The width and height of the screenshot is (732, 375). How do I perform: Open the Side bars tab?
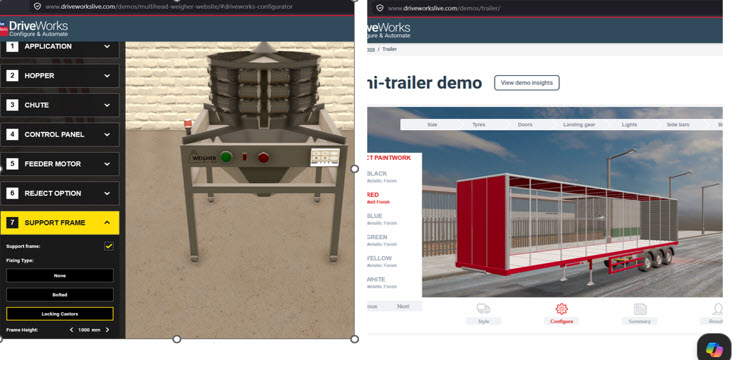pos(678,125)
